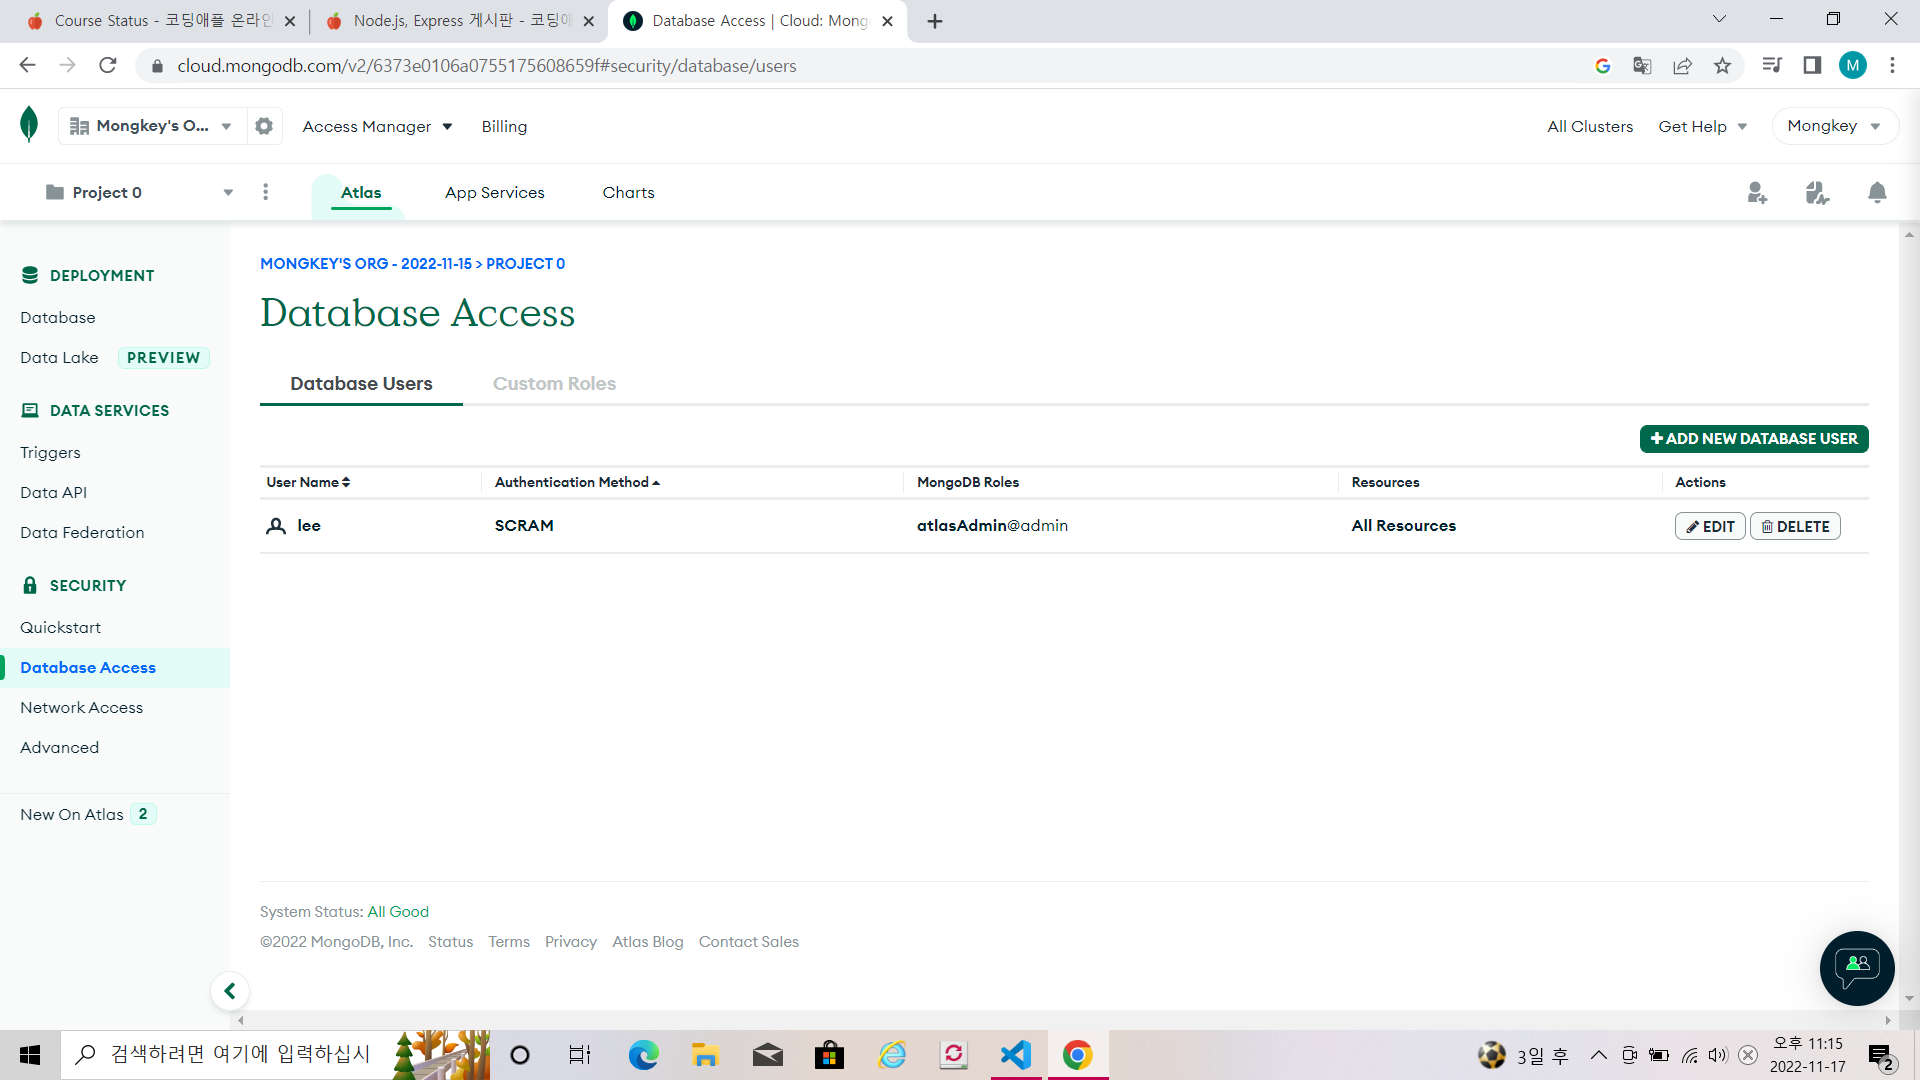This screenshot has width=1920, height=1080.
Task: Click Google icon in address bar
Action: 1603,66
